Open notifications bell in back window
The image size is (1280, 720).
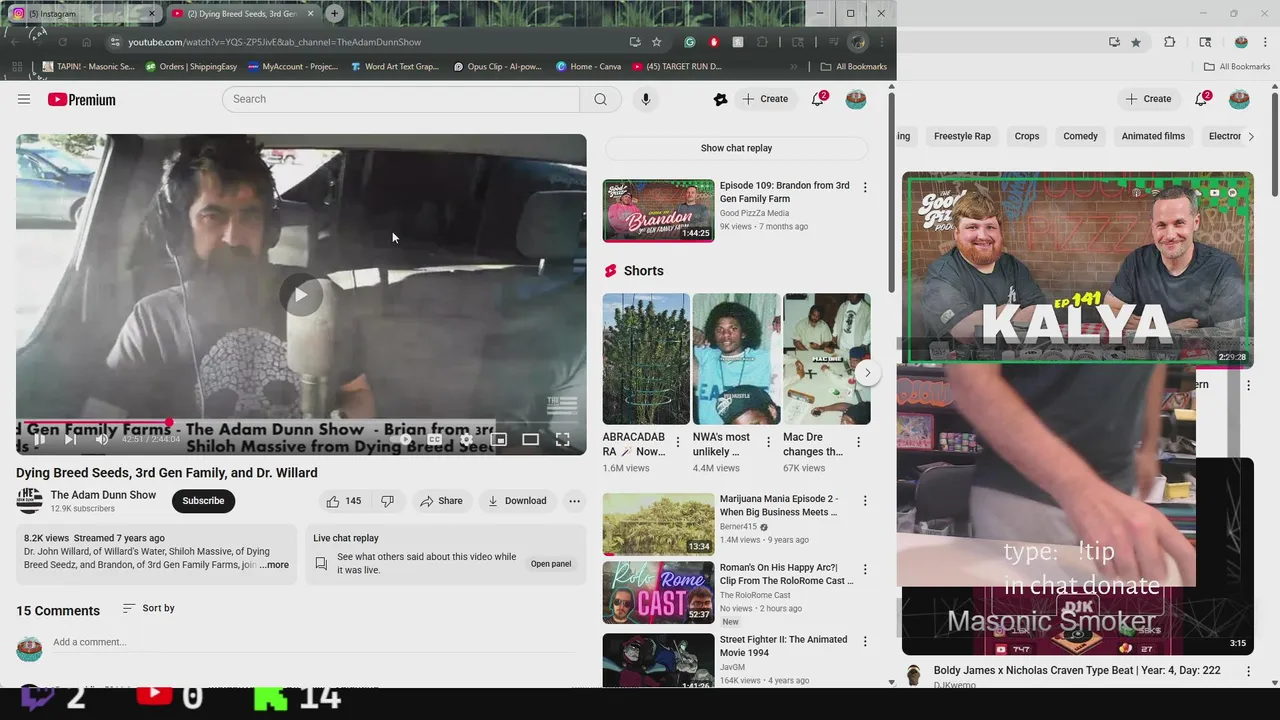click(x=1202, y=99)
